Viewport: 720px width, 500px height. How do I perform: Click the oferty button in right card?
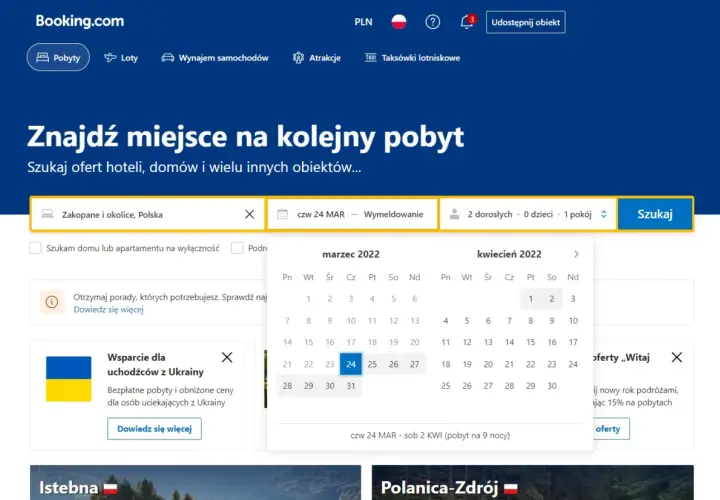tap(611, 429)
